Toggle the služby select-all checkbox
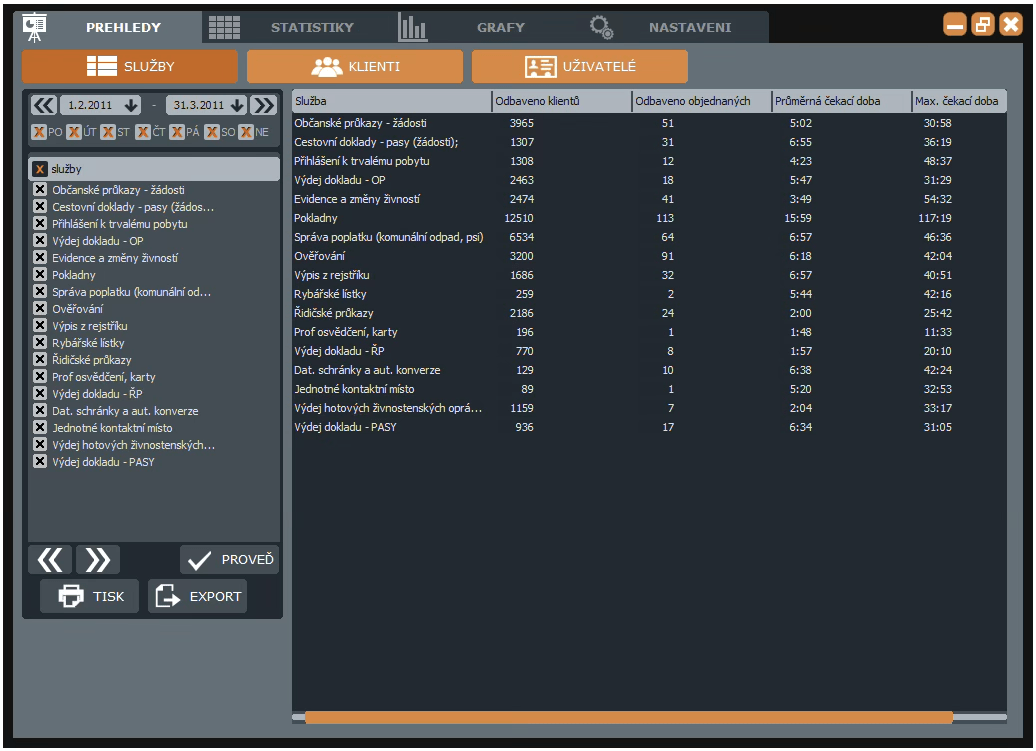 click(40, 169)
